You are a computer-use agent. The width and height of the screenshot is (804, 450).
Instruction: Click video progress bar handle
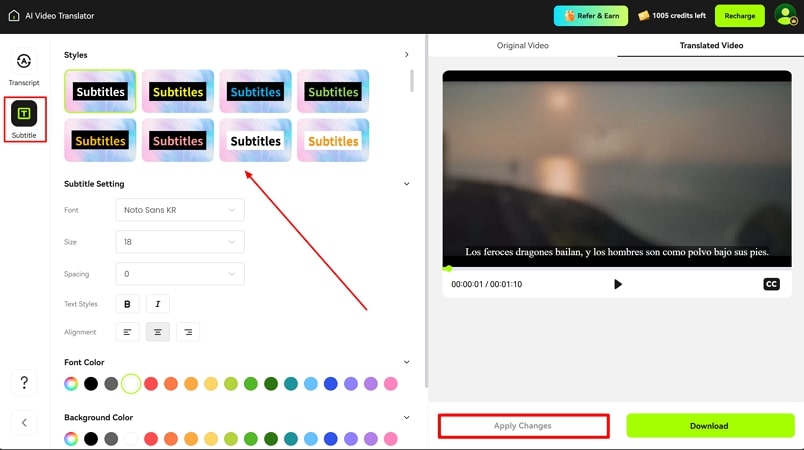pyautogui.click(x=448, y=269)
